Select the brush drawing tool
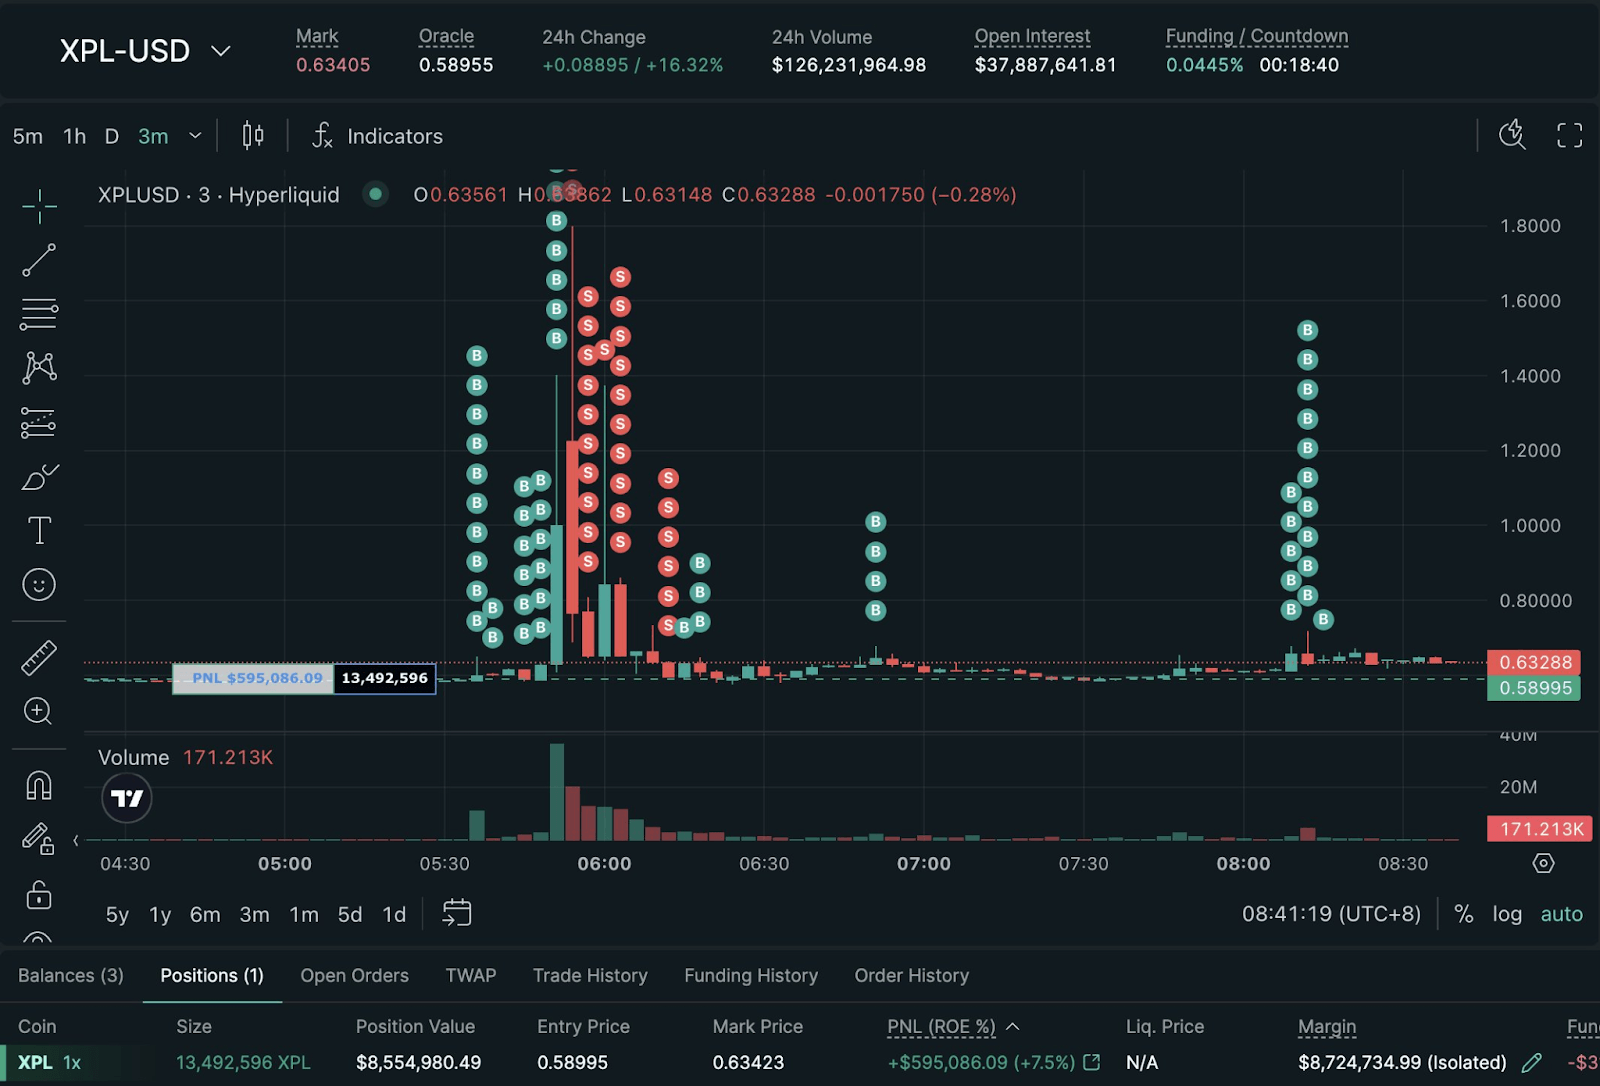Viewport: 1600px width, 1086px height. coord(39,477)
